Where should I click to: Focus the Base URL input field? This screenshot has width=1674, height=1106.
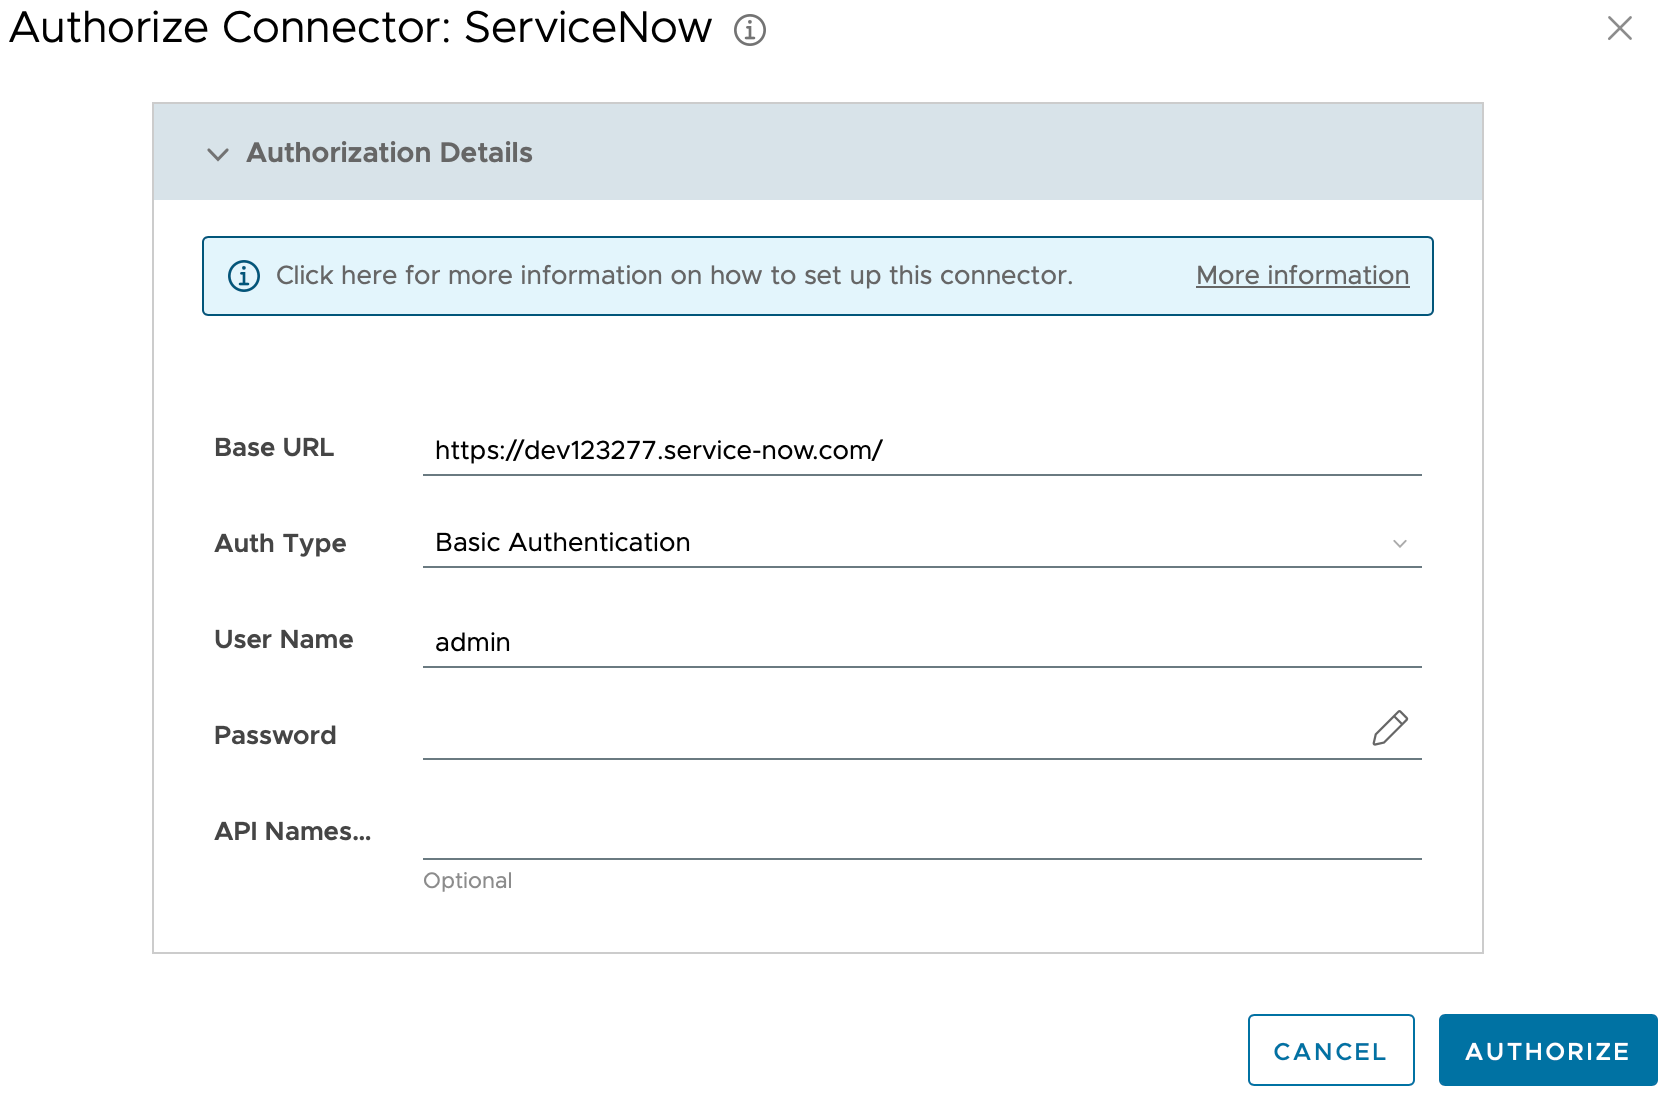click(x=920, y=450)
